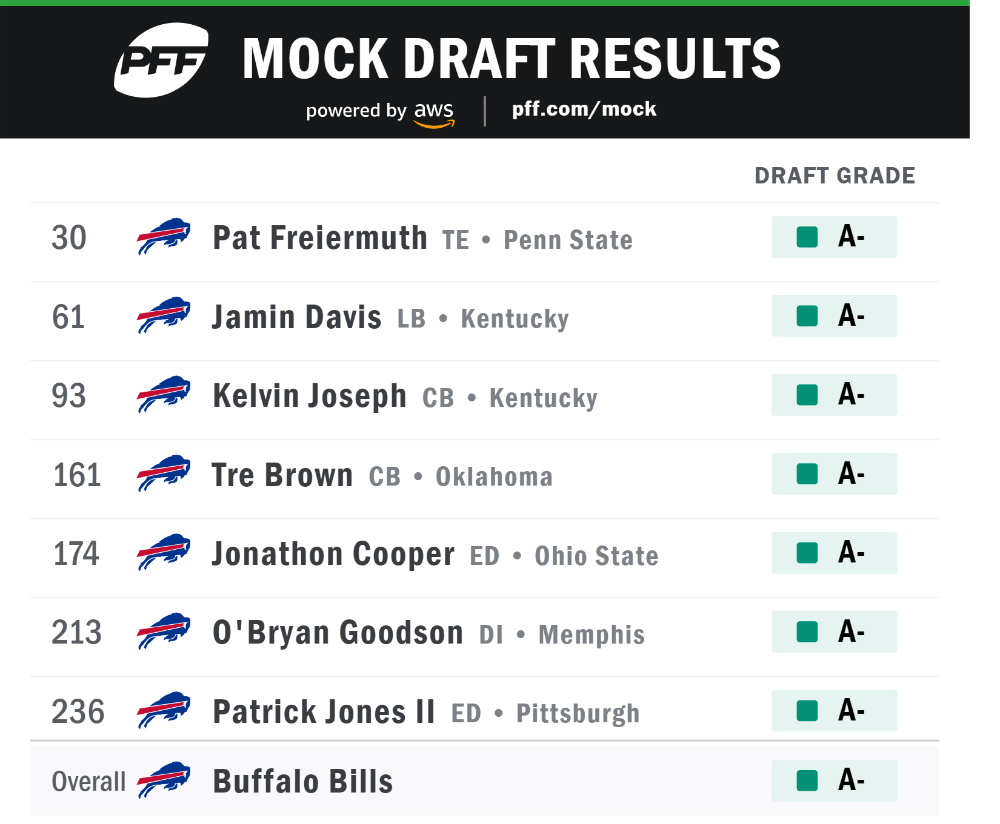Select the Jamin Davis player name
1000x824 pixels.
[x=297, y=317]
